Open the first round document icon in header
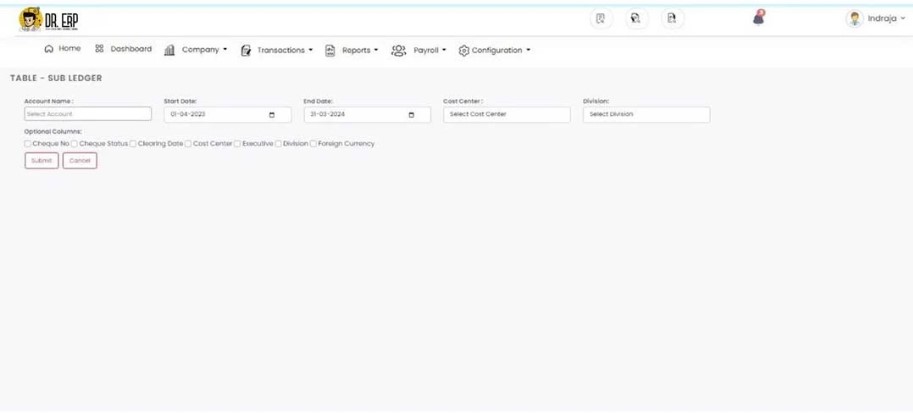 point(601,19)
